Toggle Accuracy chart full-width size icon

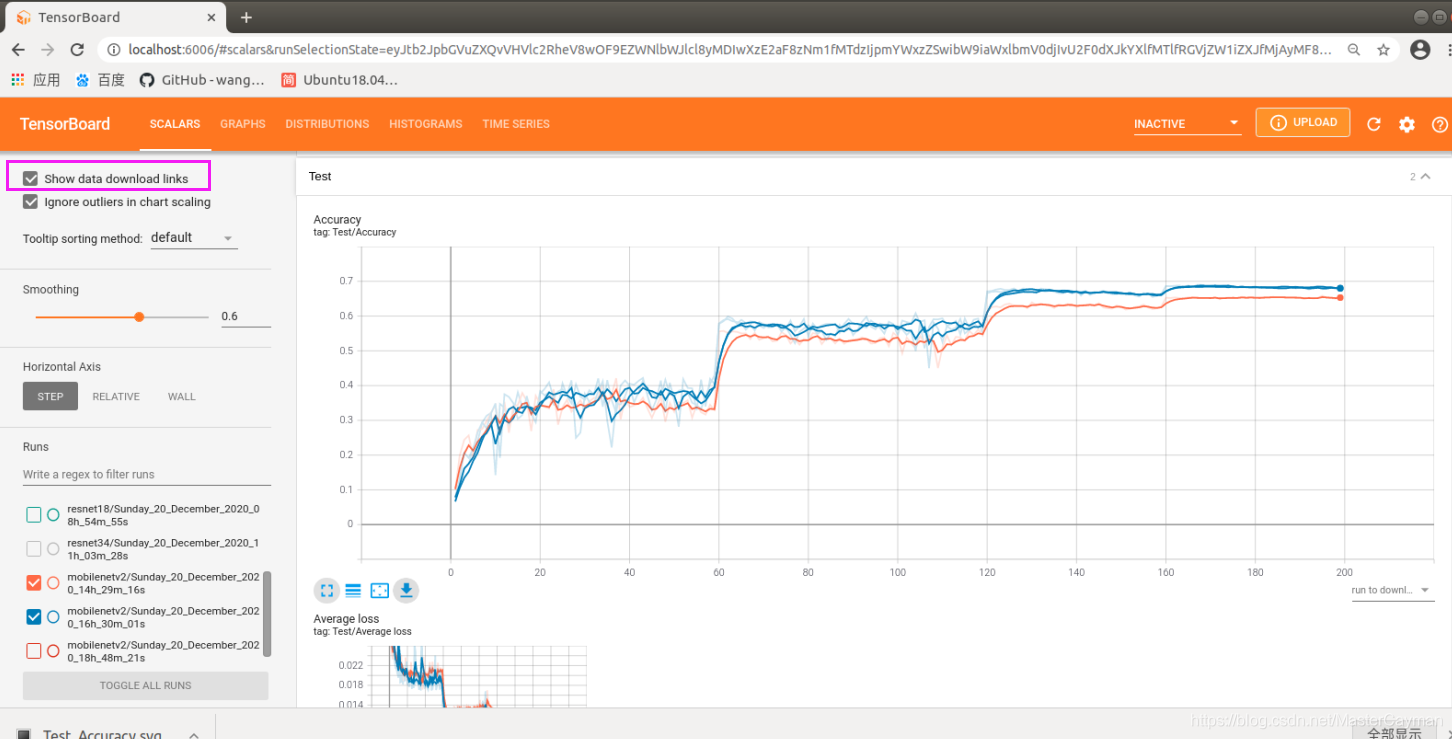coord(327,591)
